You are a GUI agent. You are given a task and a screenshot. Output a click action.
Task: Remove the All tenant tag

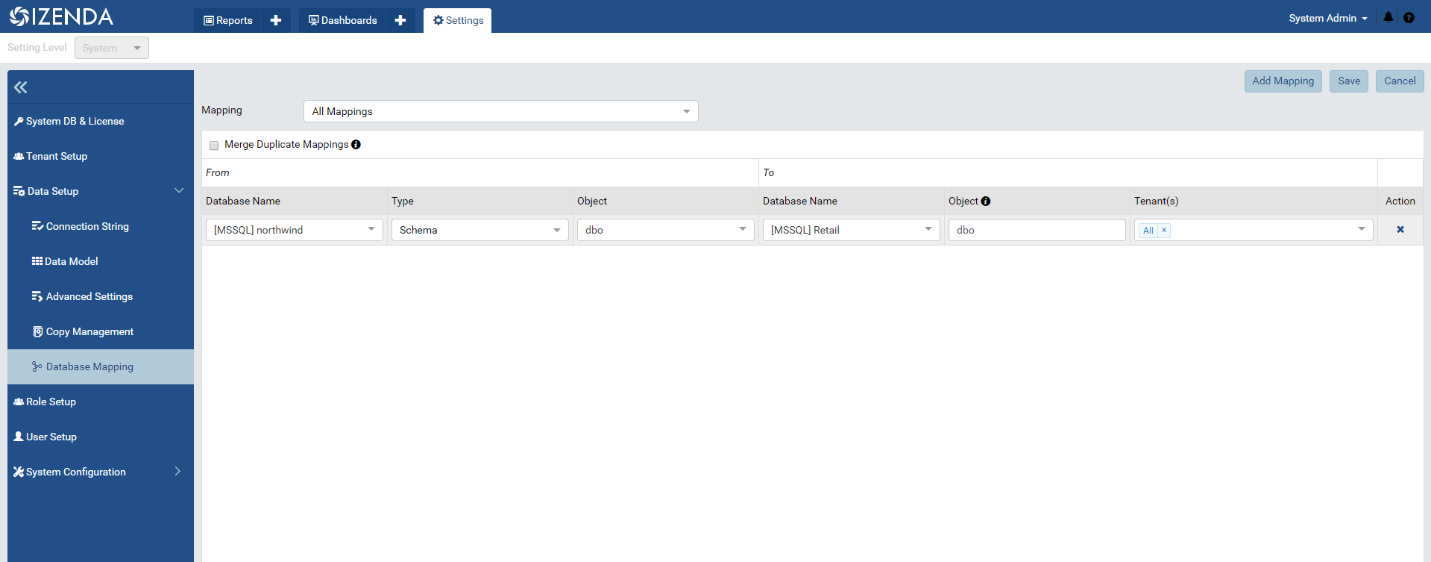pos(1164,230)
